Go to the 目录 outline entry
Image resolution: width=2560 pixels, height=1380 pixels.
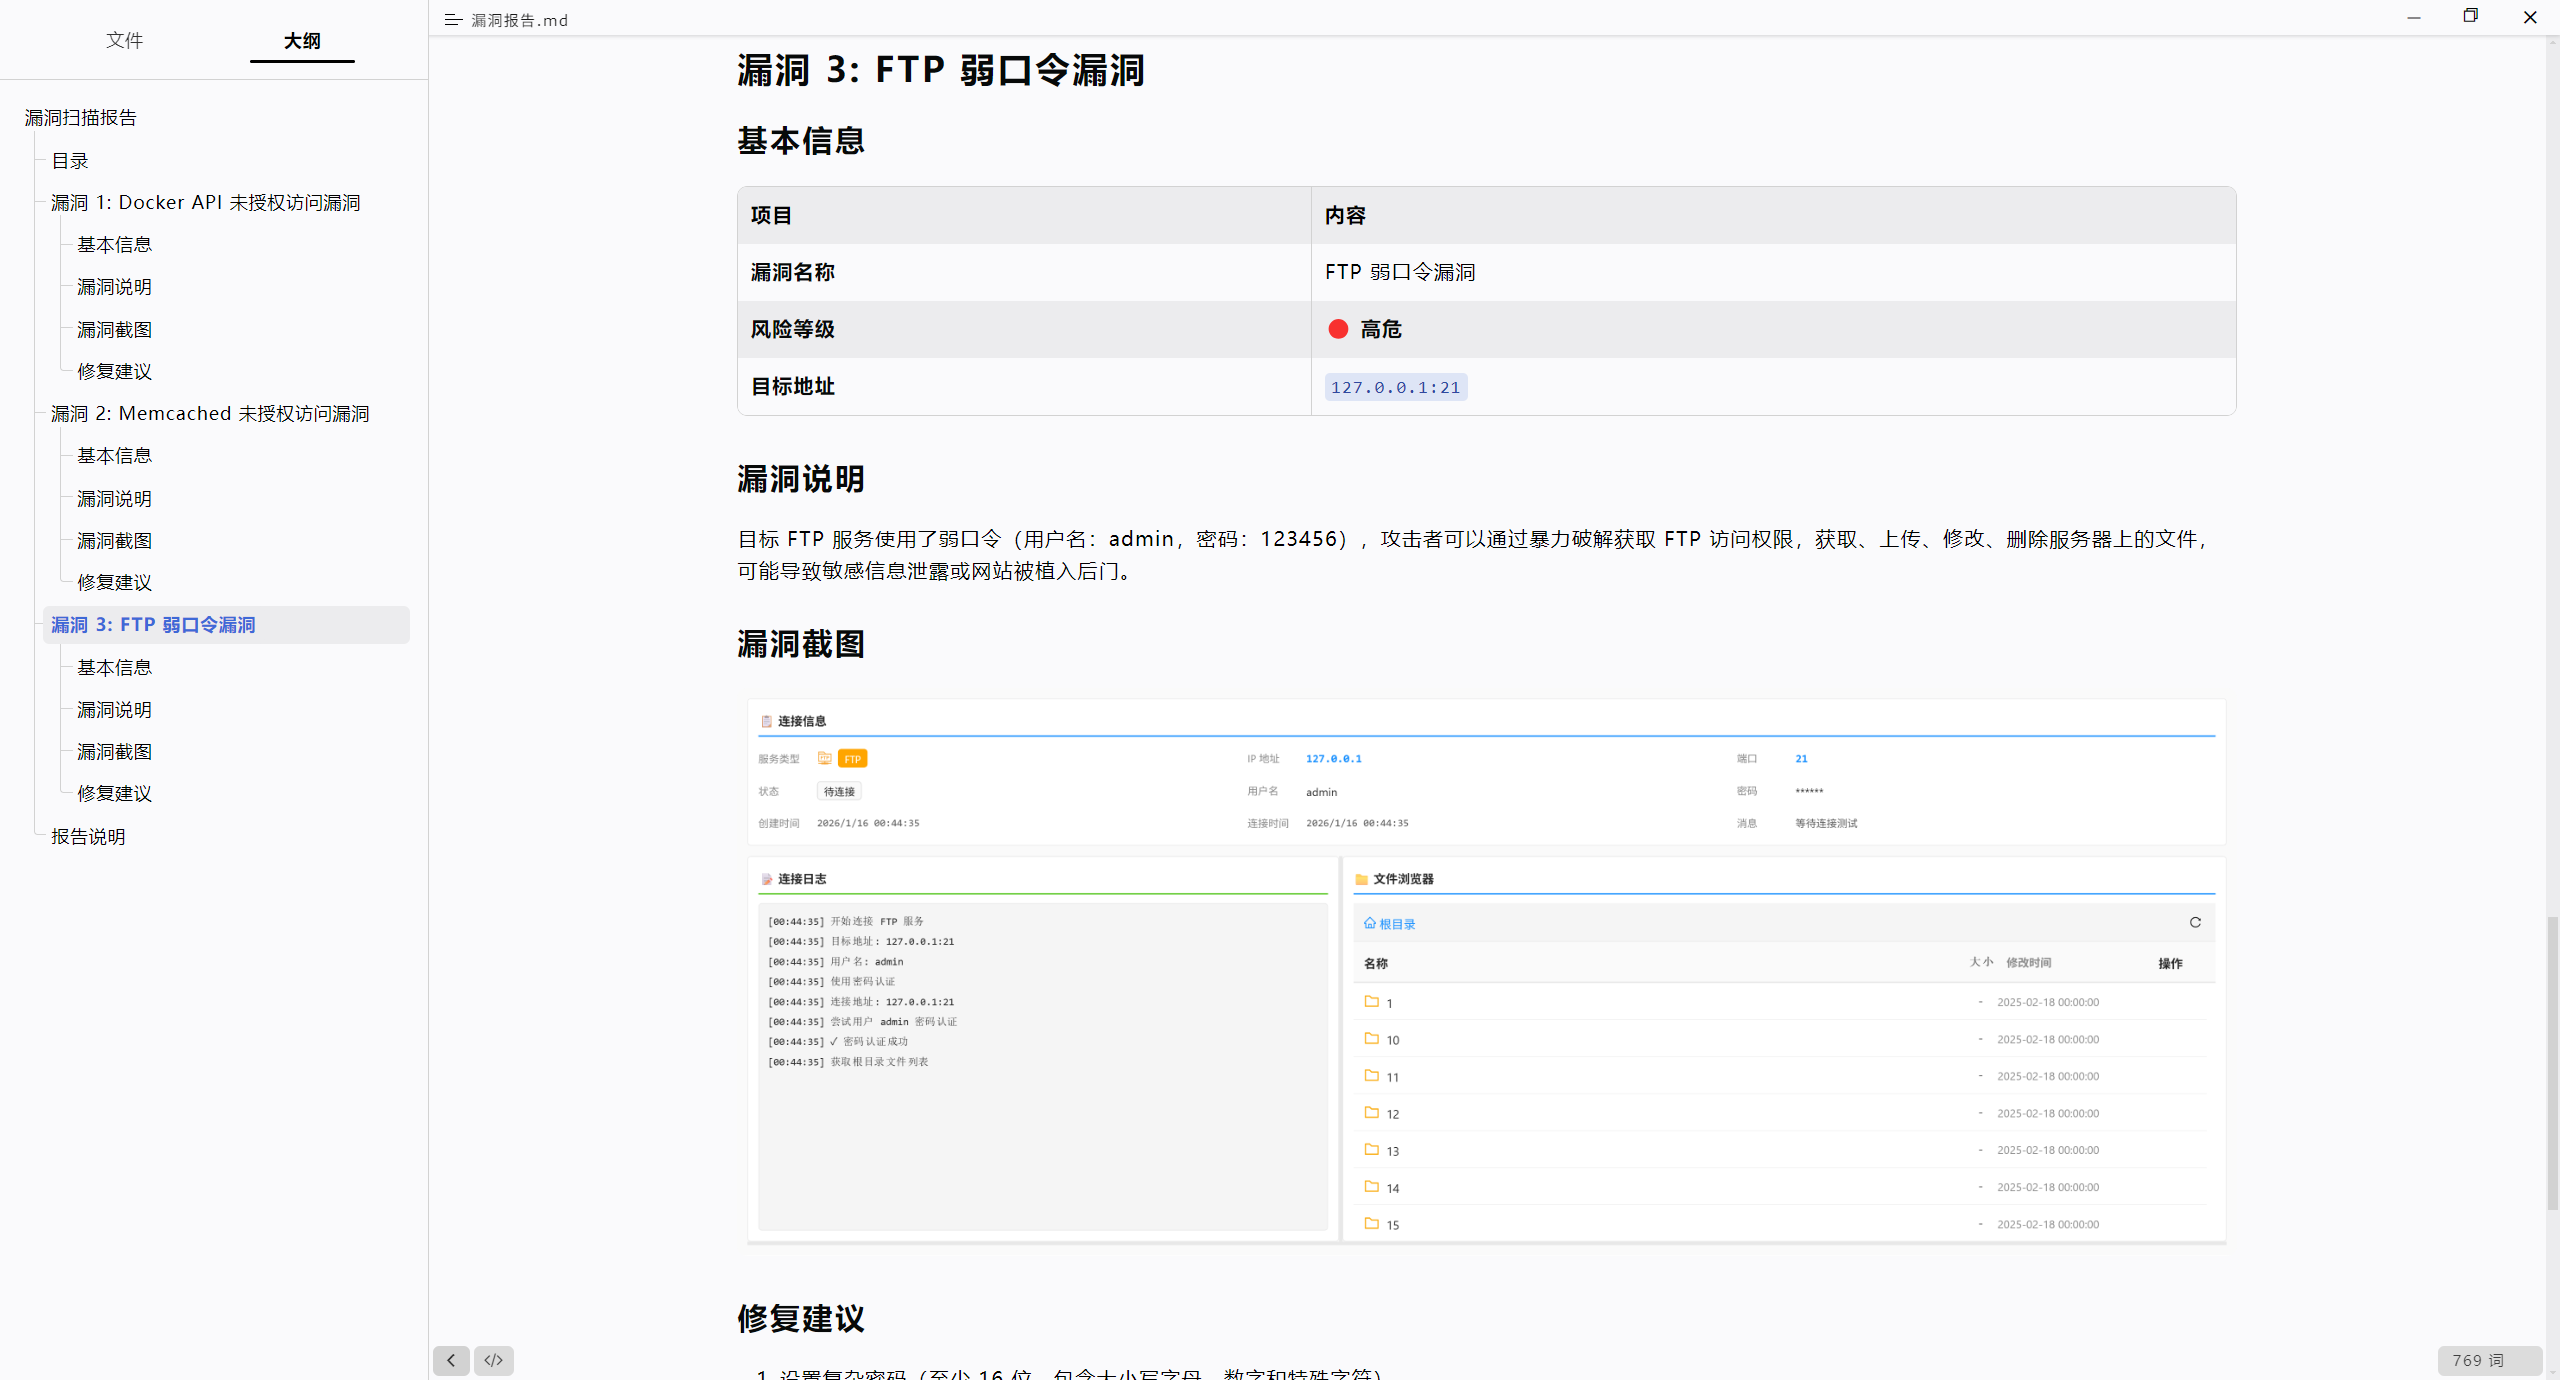click(x=70, y=161)
